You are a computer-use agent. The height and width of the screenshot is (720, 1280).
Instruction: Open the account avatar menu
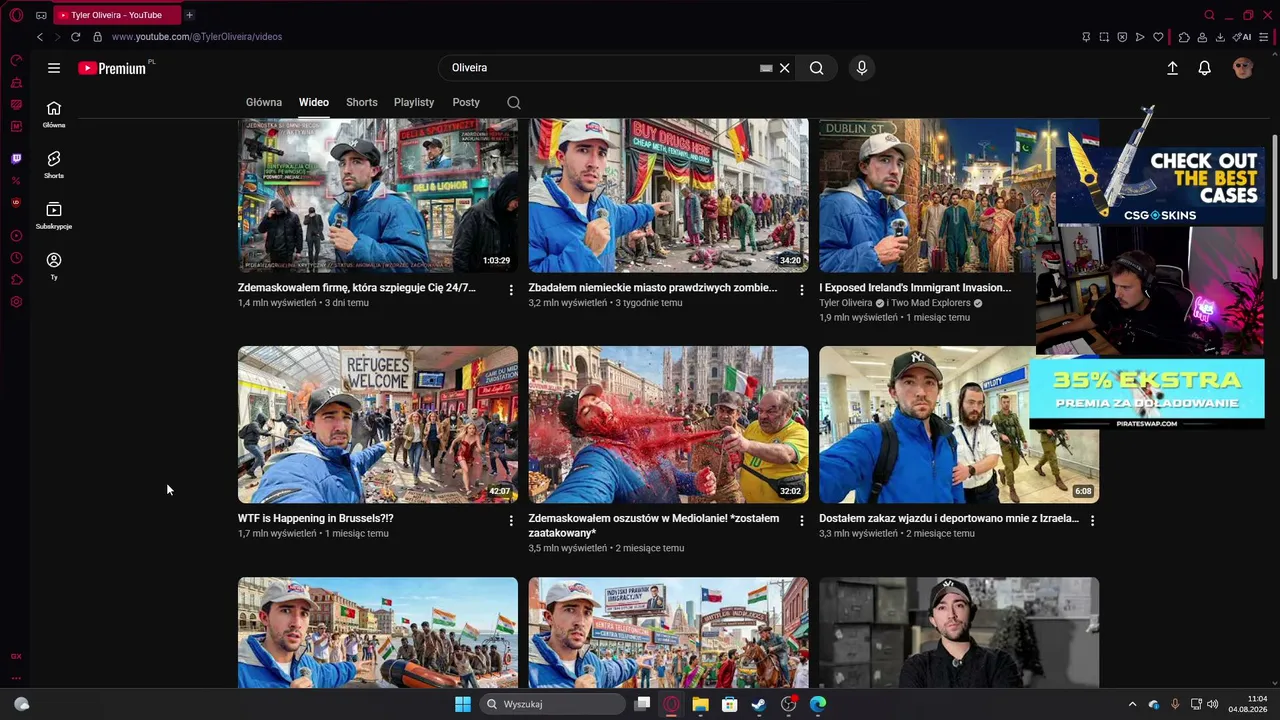1243,68
